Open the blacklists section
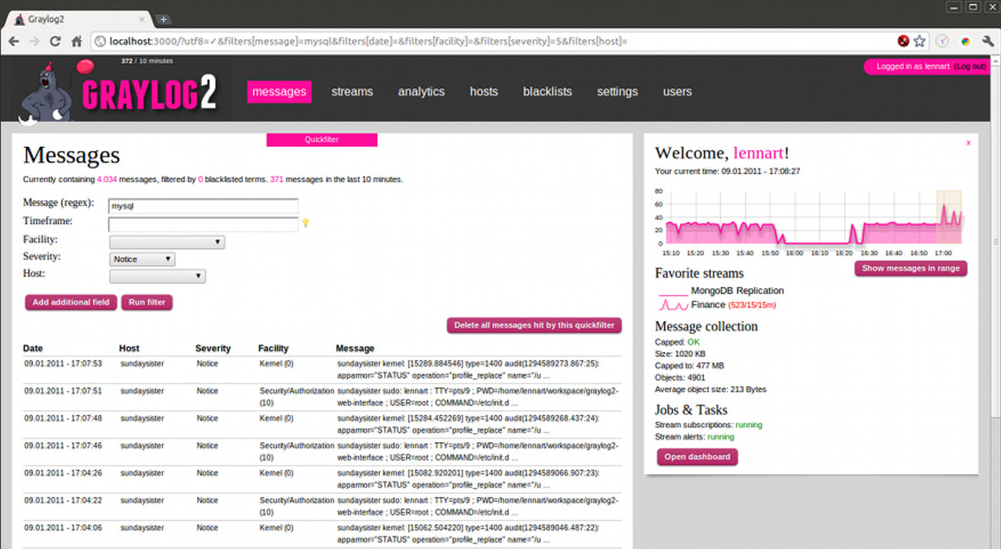 click(x=548, y=92)
